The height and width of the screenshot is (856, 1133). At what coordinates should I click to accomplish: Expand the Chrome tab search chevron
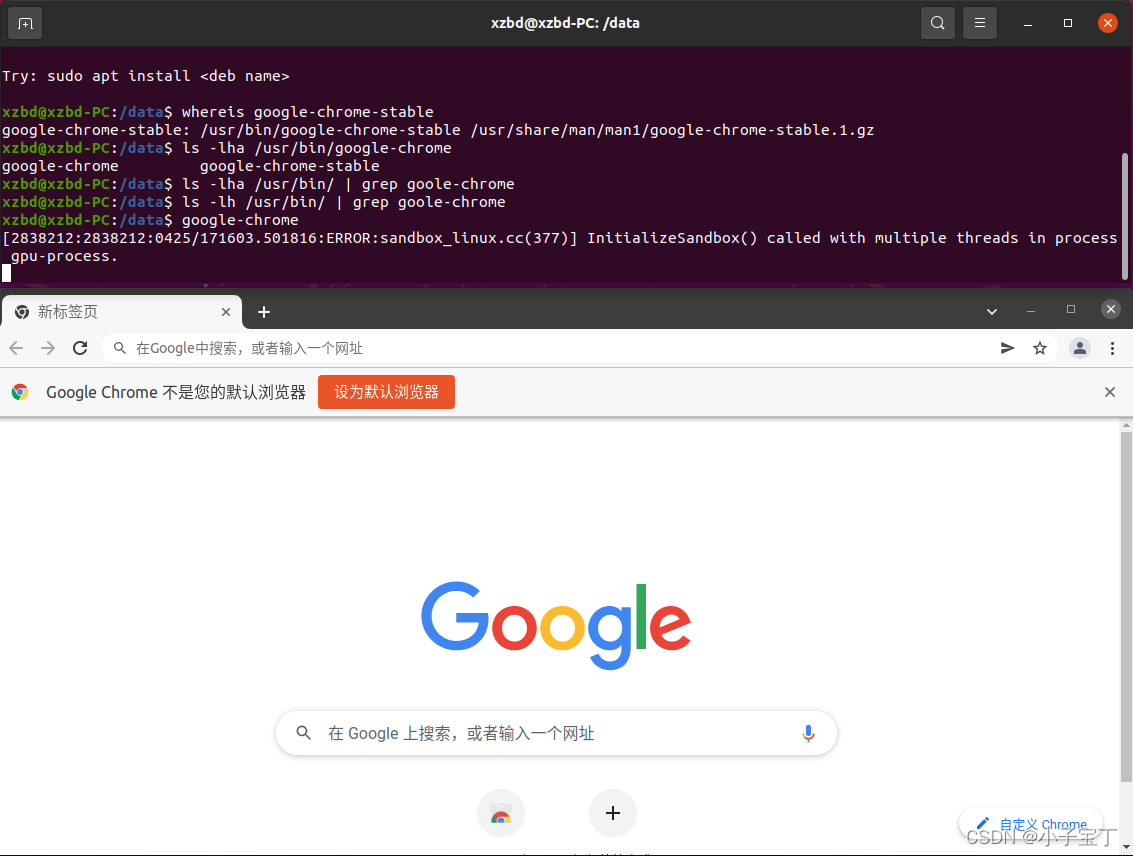click(x=992, y=311)
